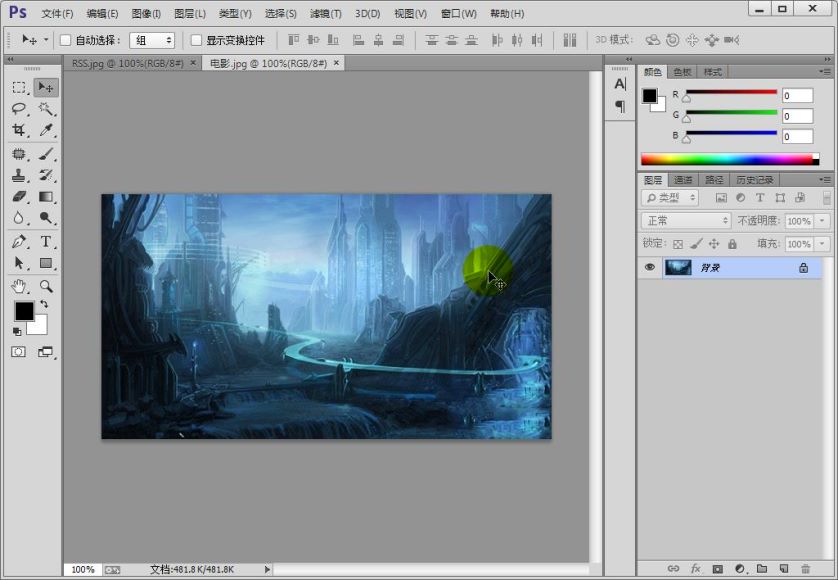Select the Dodge tool

click(x=46, y=218)
